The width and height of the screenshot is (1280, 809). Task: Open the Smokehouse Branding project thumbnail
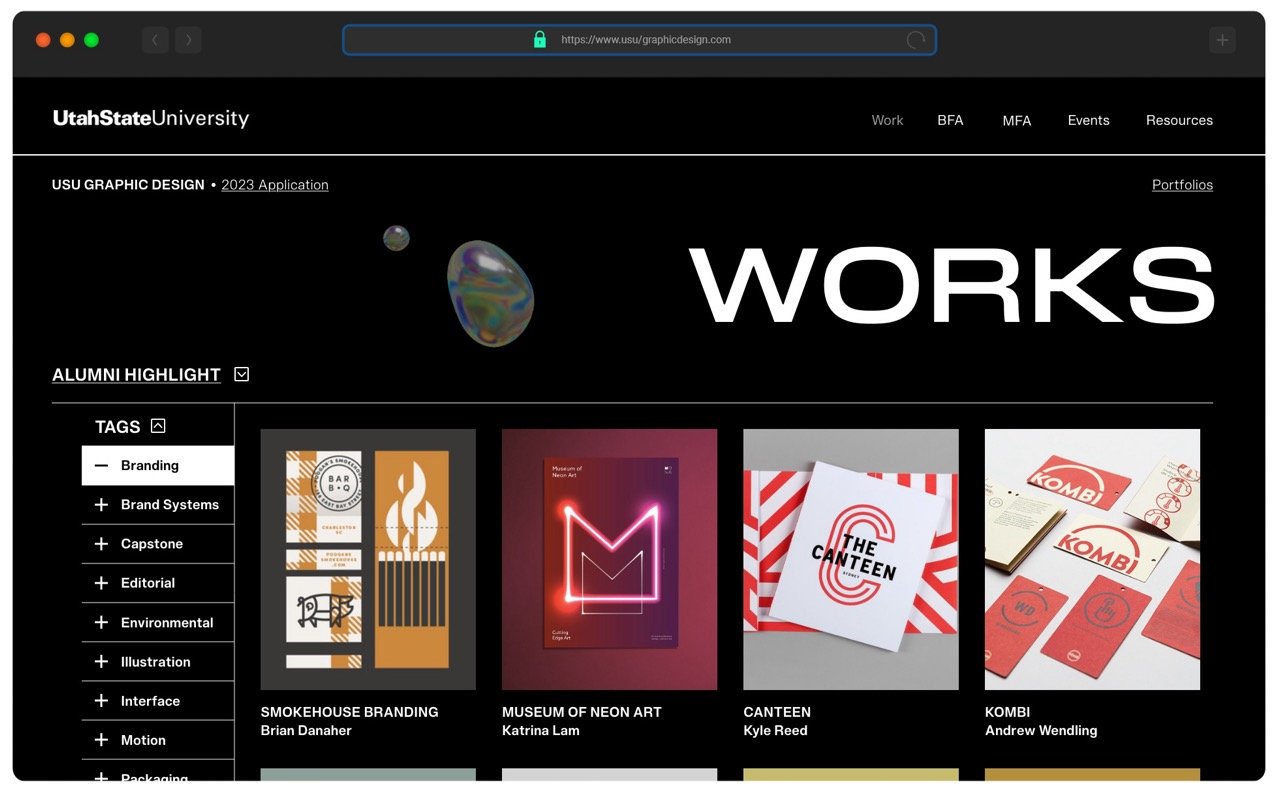pos(368,559)
